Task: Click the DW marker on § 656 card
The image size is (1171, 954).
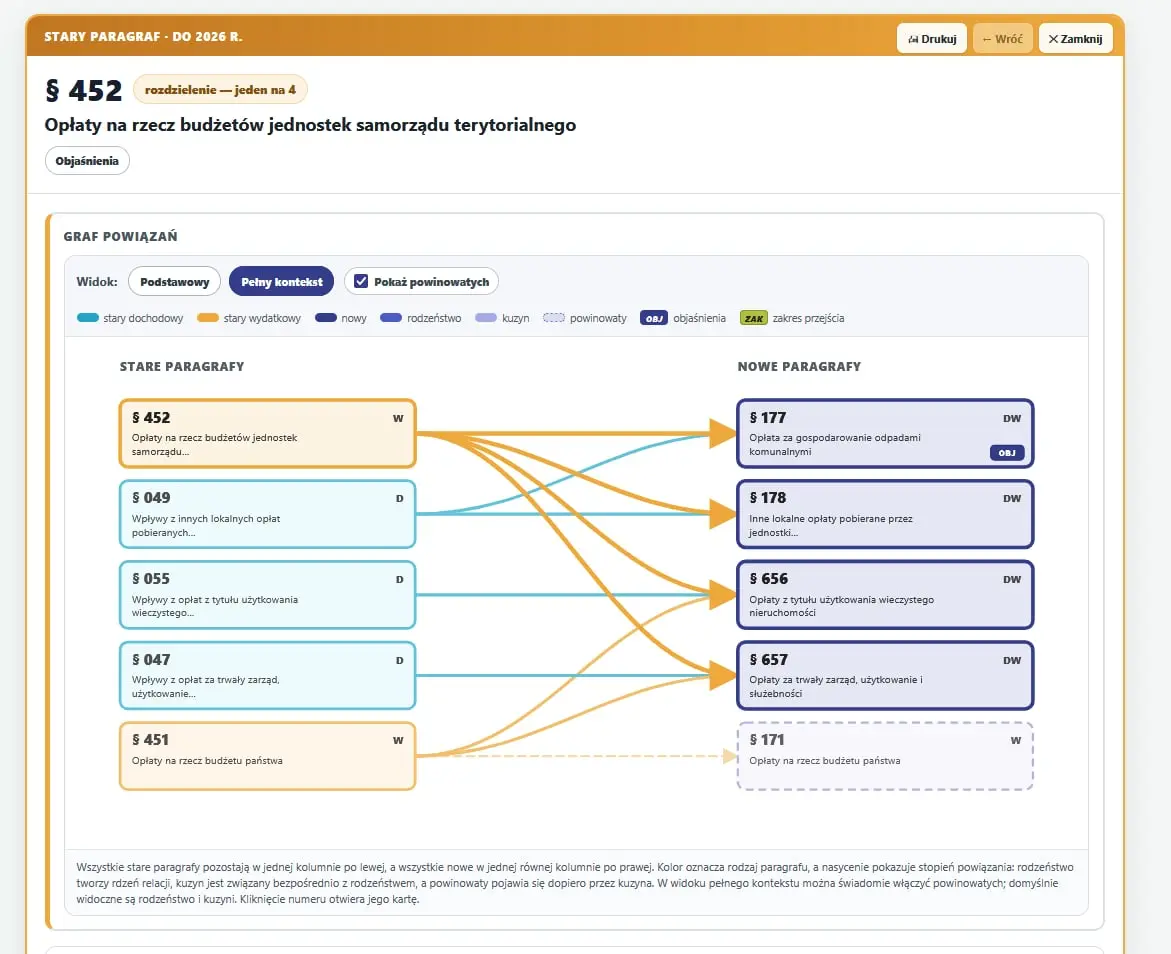Action: (1012, 579)
